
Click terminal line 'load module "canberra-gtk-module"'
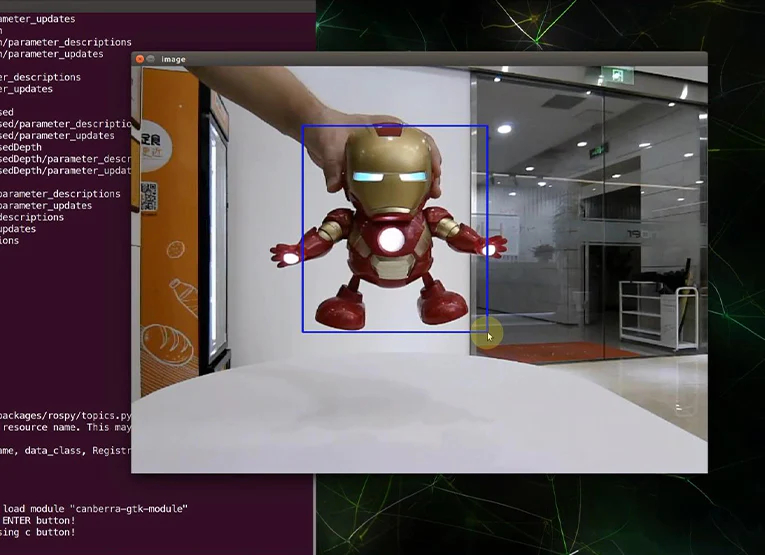point(95,509)
